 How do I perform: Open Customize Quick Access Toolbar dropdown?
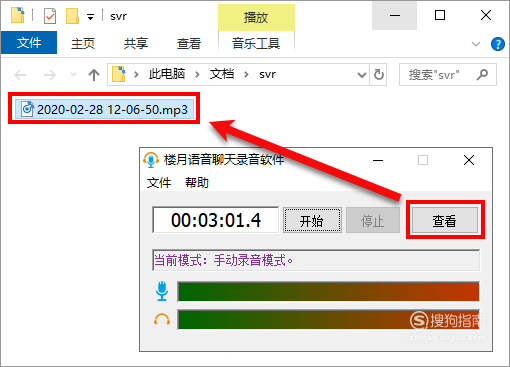click(x=90, y=17)
